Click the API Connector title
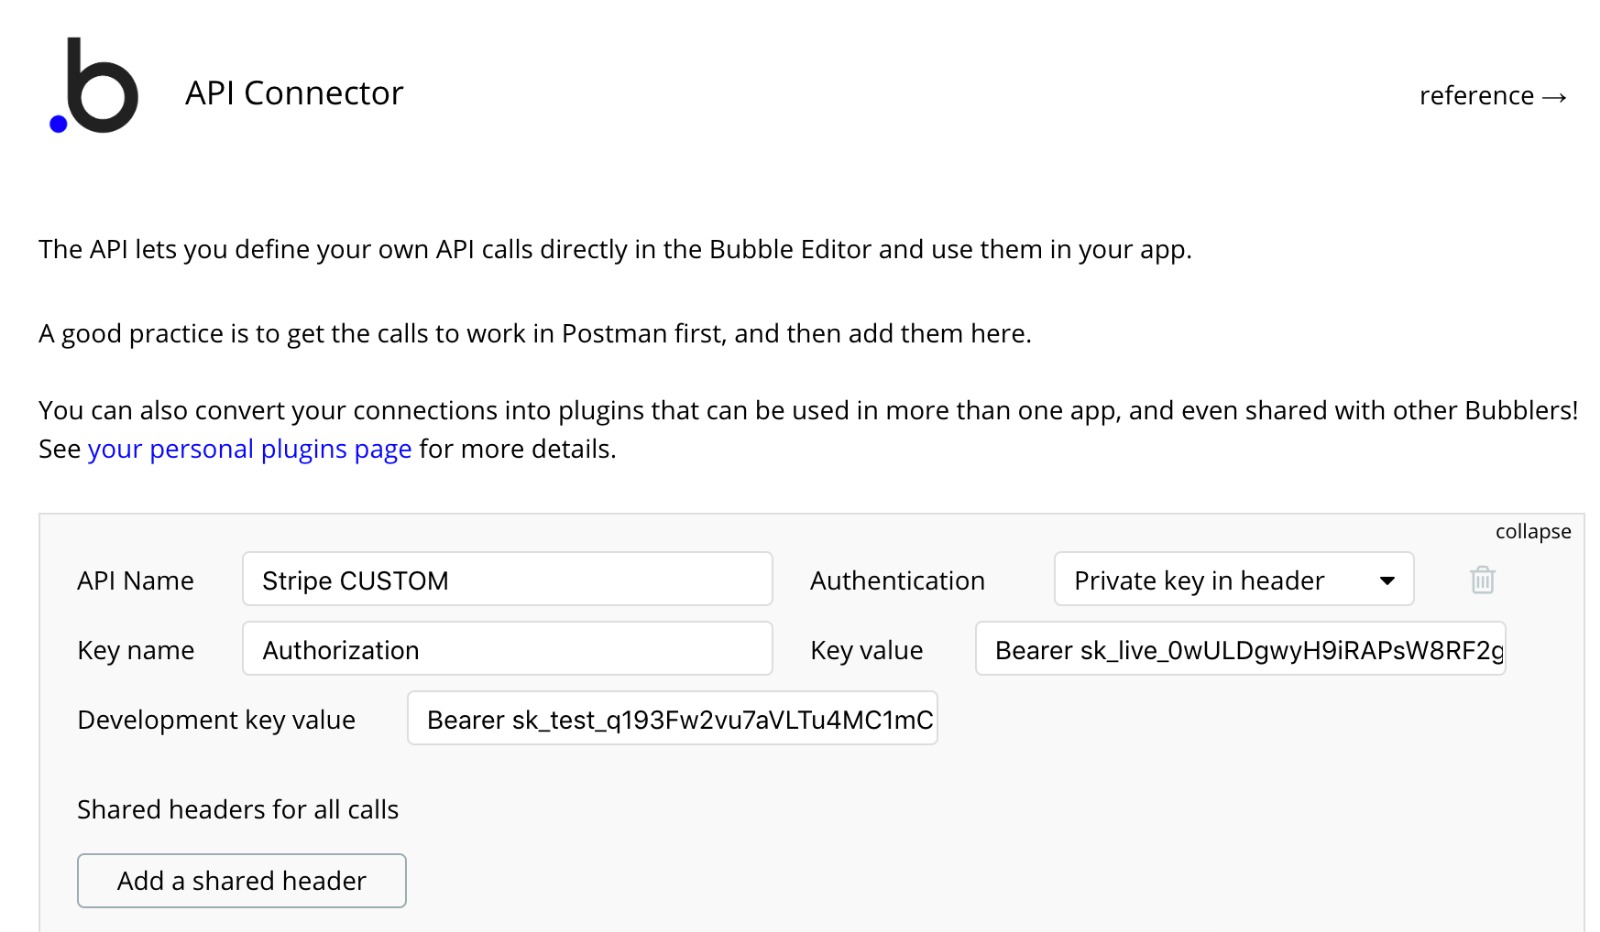 [x=294, y=93]
